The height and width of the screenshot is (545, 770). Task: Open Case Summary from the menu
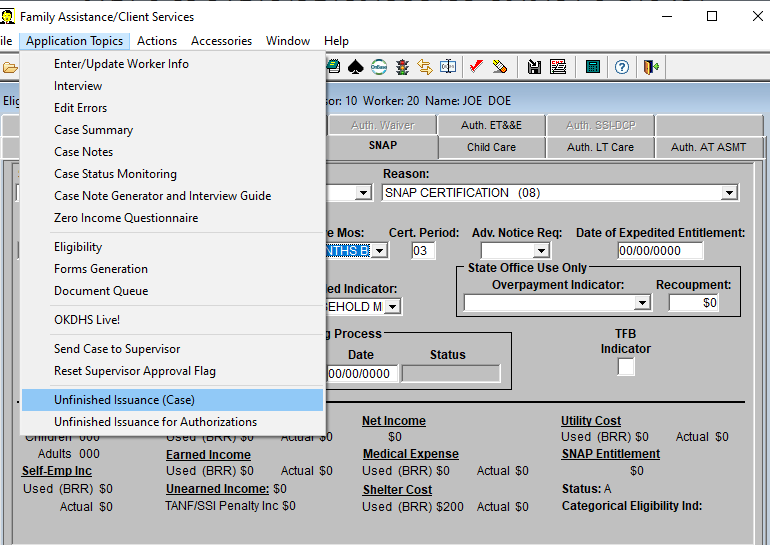click(x=172, y=130)
